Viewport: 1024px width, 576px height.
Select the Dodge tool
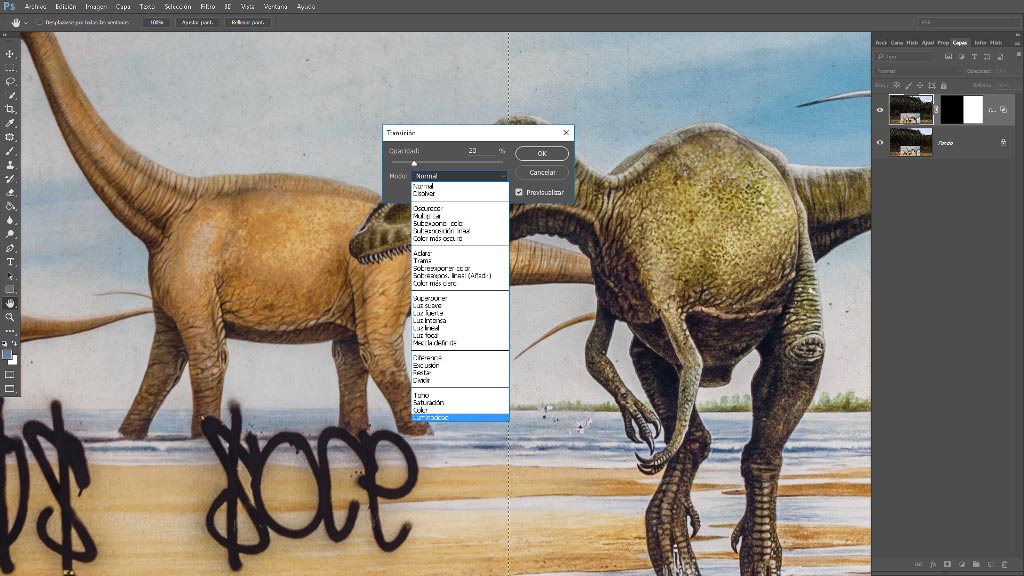pyautogui.click(x=10, y=234)
